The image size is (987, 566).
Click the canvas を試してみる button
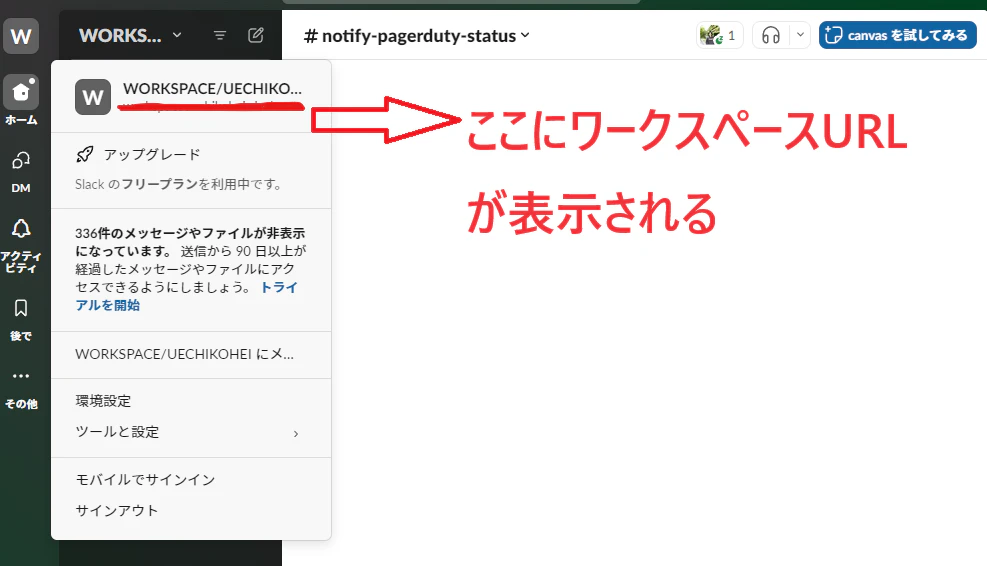pyautogui.click(x=898, y=35)
